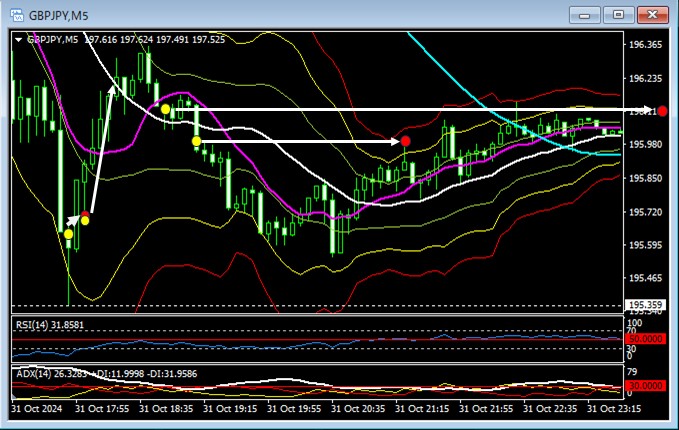Open the chart dropdown triangle beside GBPJPY,M5
This screenshot has height=430, width=679.
click(19, 39)
